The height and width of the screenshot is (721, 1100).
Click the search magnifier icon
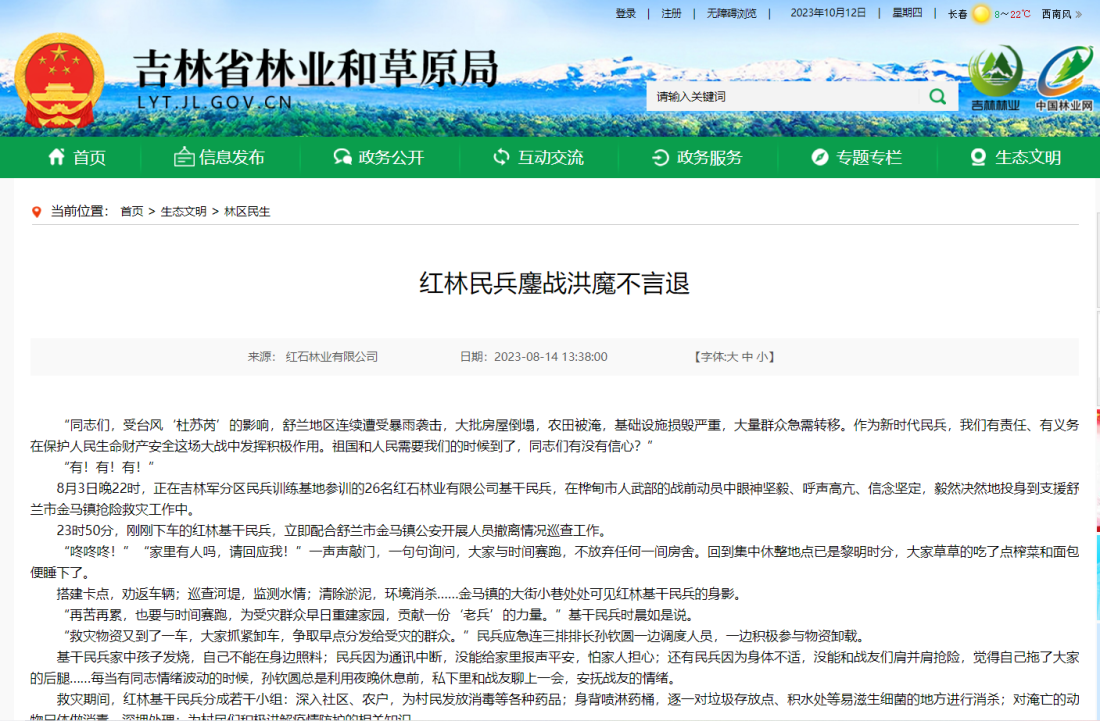click(937, 96)
